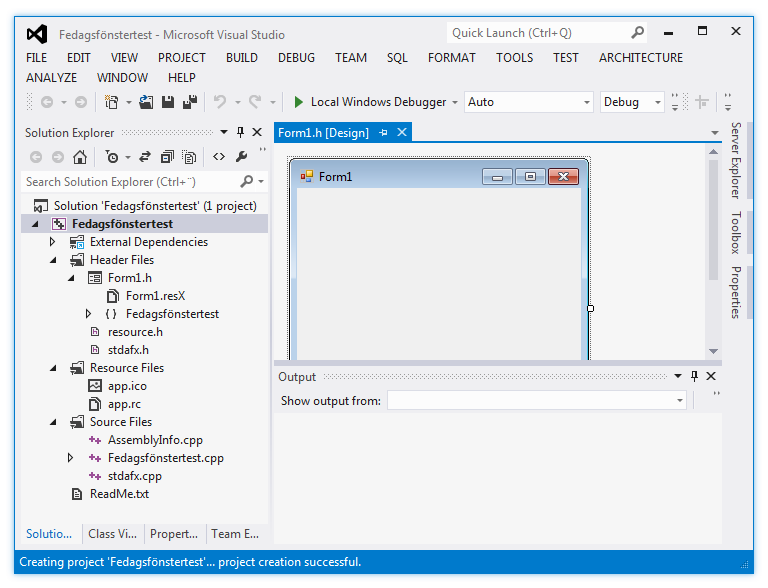Select the ReadMe.txt file
The image size is (768, 588).
[119, 494]
